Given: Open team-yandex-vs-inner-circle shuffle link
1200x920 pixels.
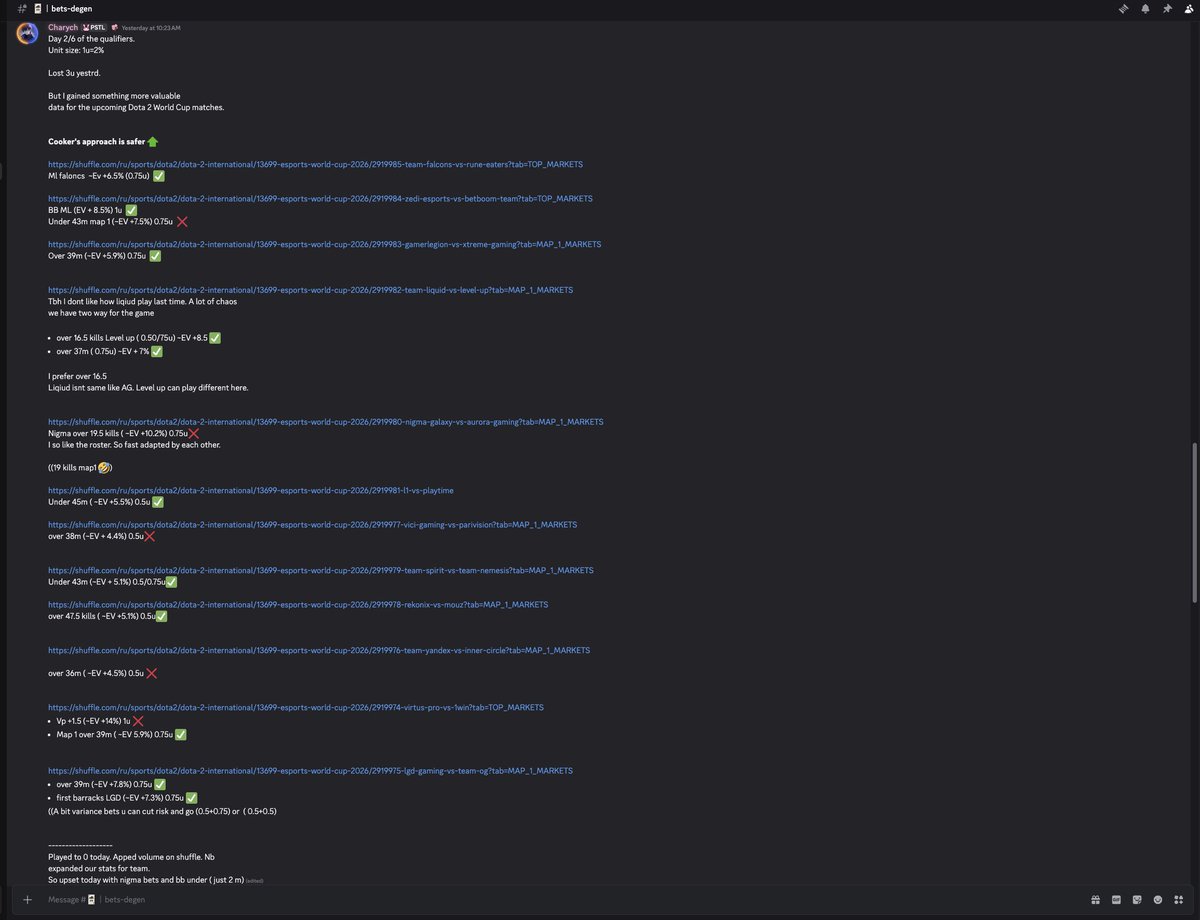Looking at the screenshot, I should [x=319, y=650].
